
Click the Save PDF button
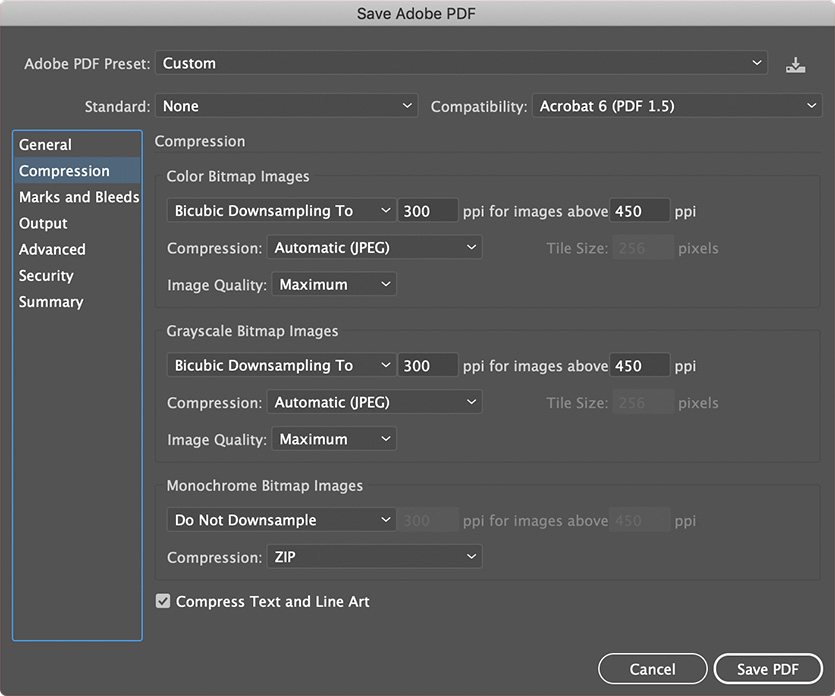[768, 669]
